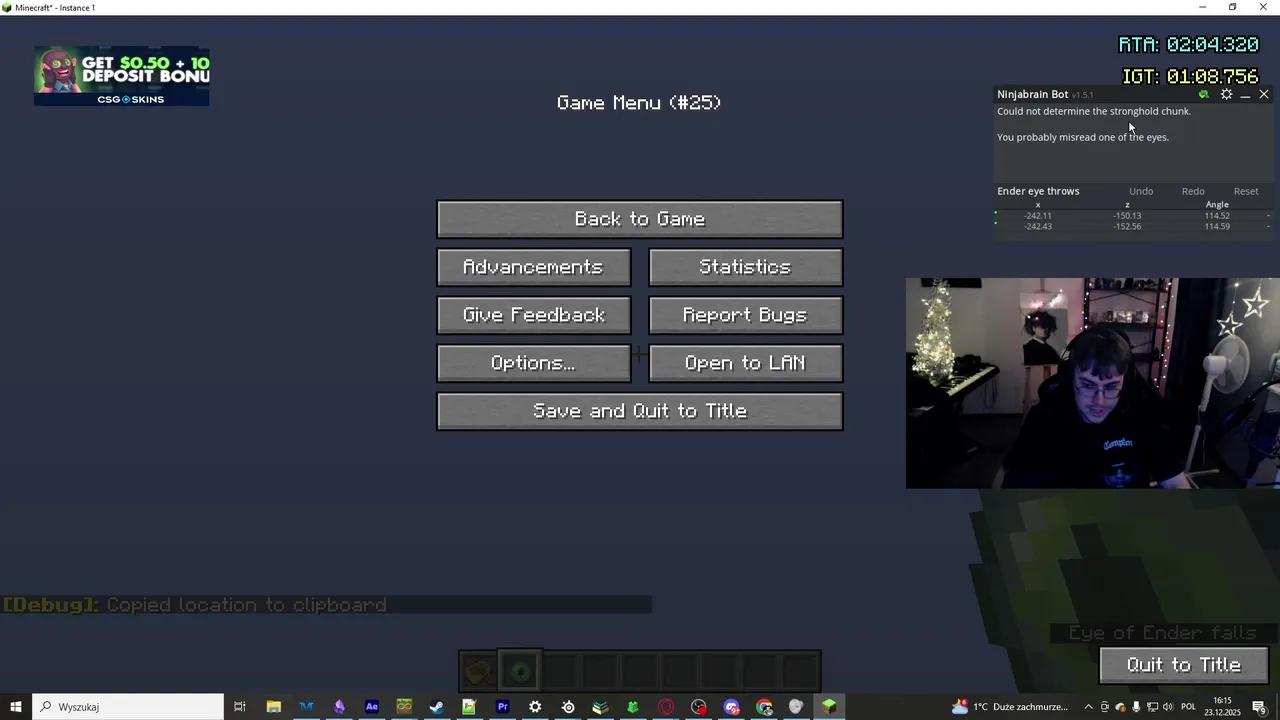
Task: Open SteelSeries app on the taskbar
Action: pyautogui.click(x=568, y=707)
